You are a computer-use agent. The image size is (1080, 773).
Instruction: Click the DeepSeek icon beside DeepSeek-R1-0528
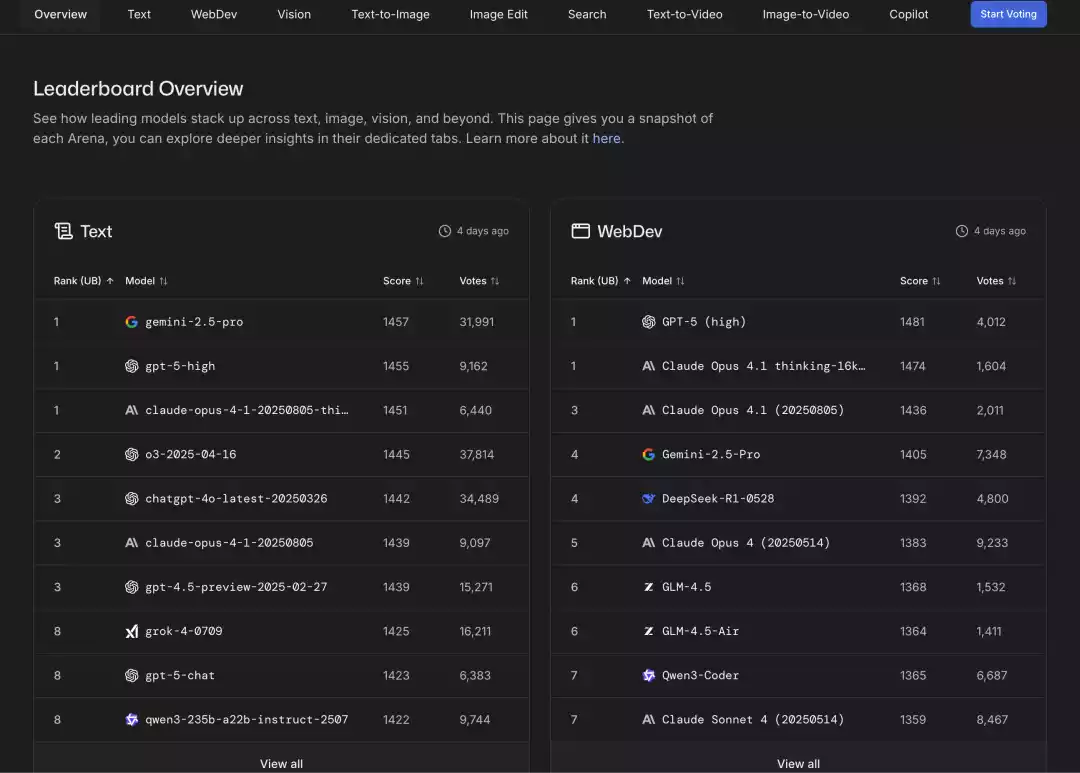(x=648, y=498)
